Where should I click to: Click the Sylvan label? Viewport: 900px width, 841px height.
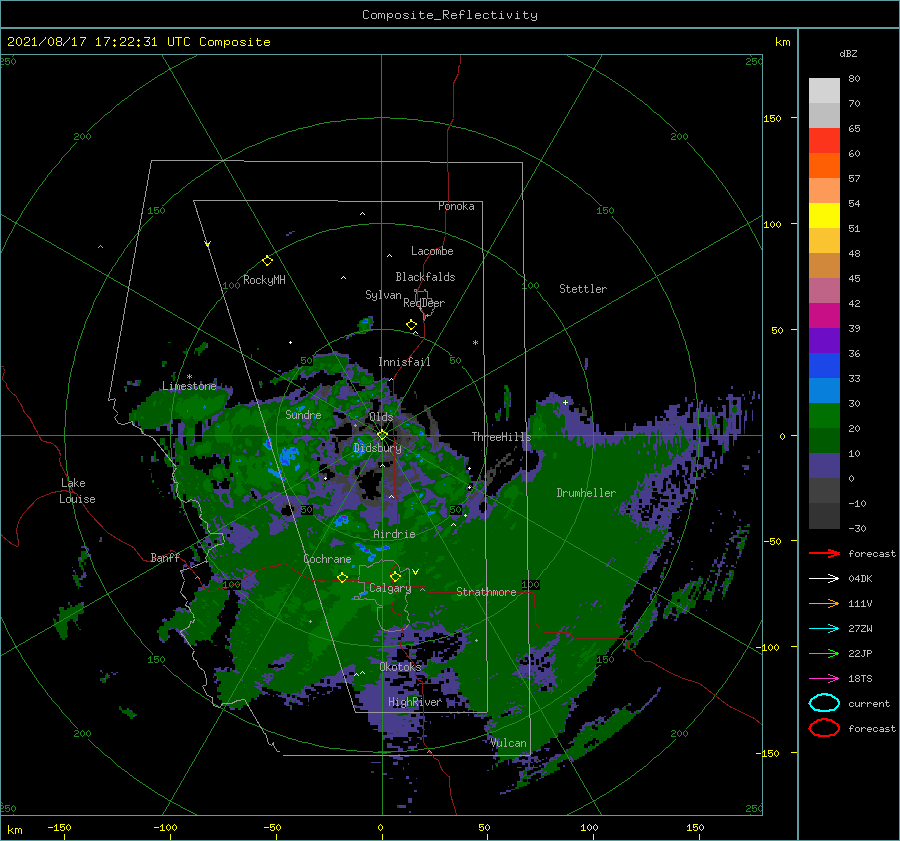(x=383, y=295)
